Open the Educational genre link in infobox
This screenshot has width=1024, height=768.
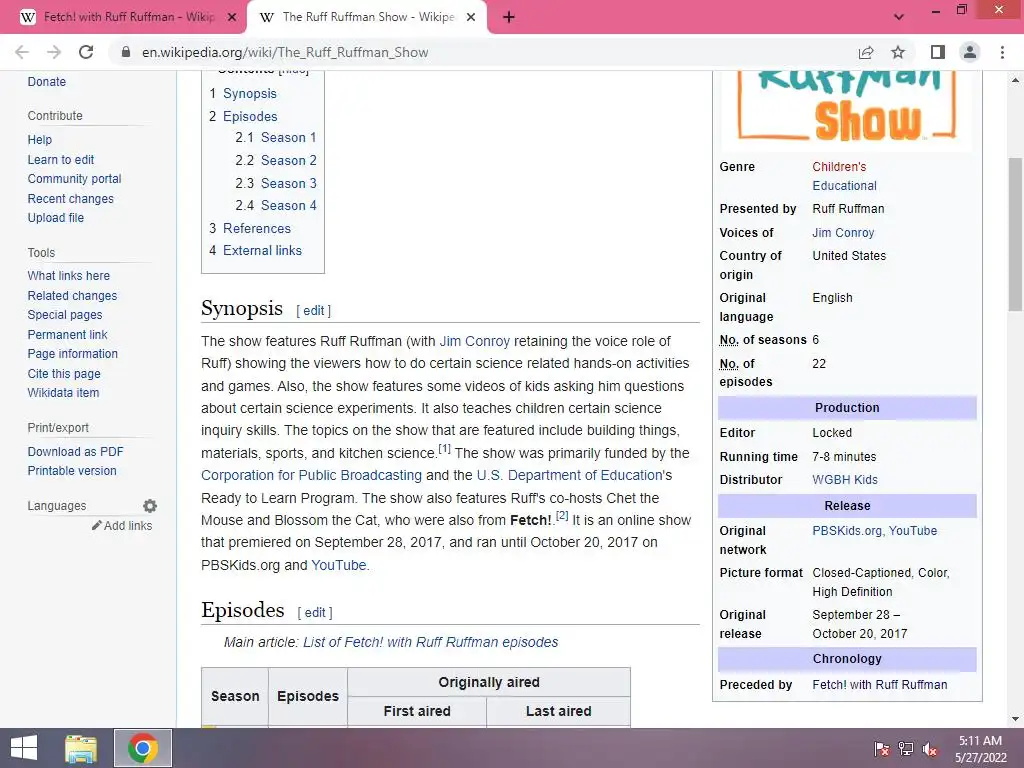pyautogui.click(x=844, y=185)
